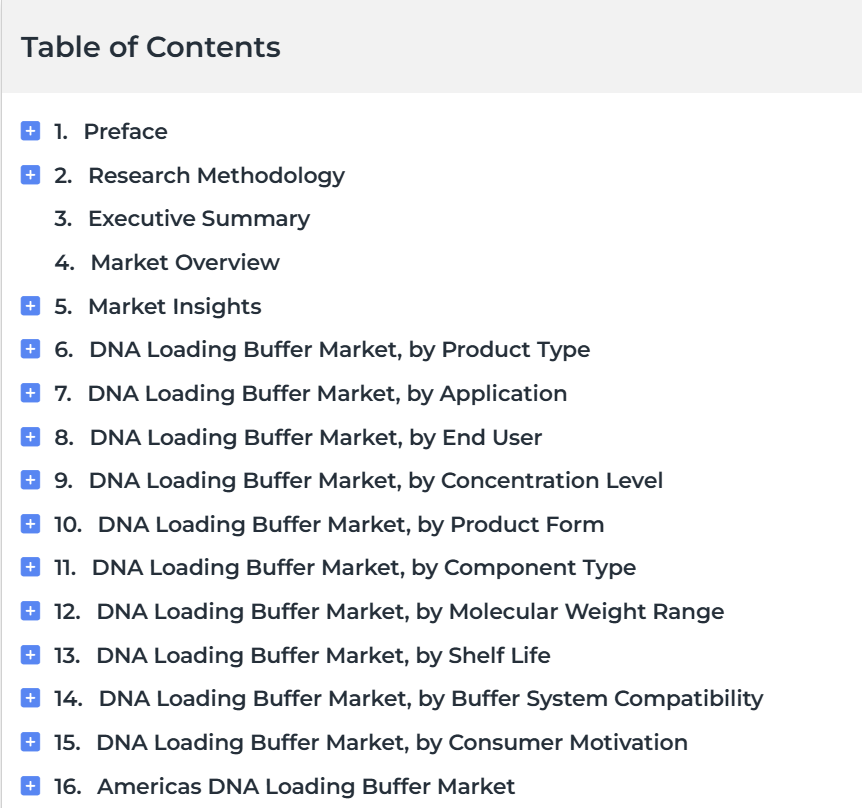Click plus icon beside by Shelf Life
This screenshot has width=862, height=808.
tap(30, 655)
